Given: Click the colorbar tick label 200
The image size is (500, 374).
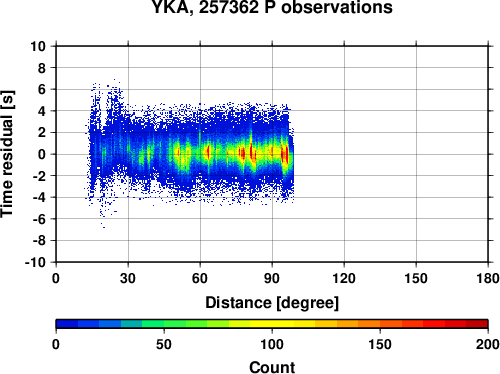Looking at the screenshot, I should click(x=488, y=344).
